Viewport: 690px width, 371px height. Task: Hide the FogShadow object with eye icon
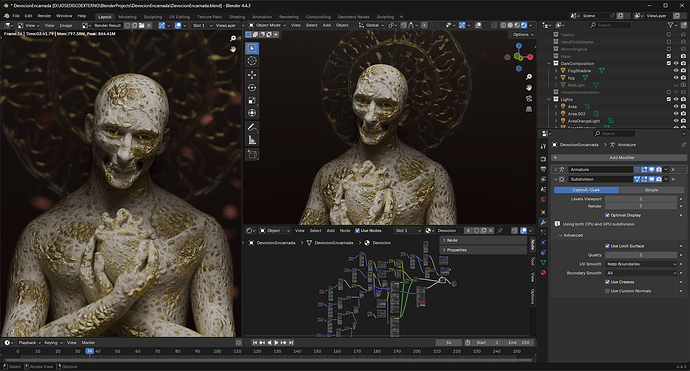tap(676, 70)
